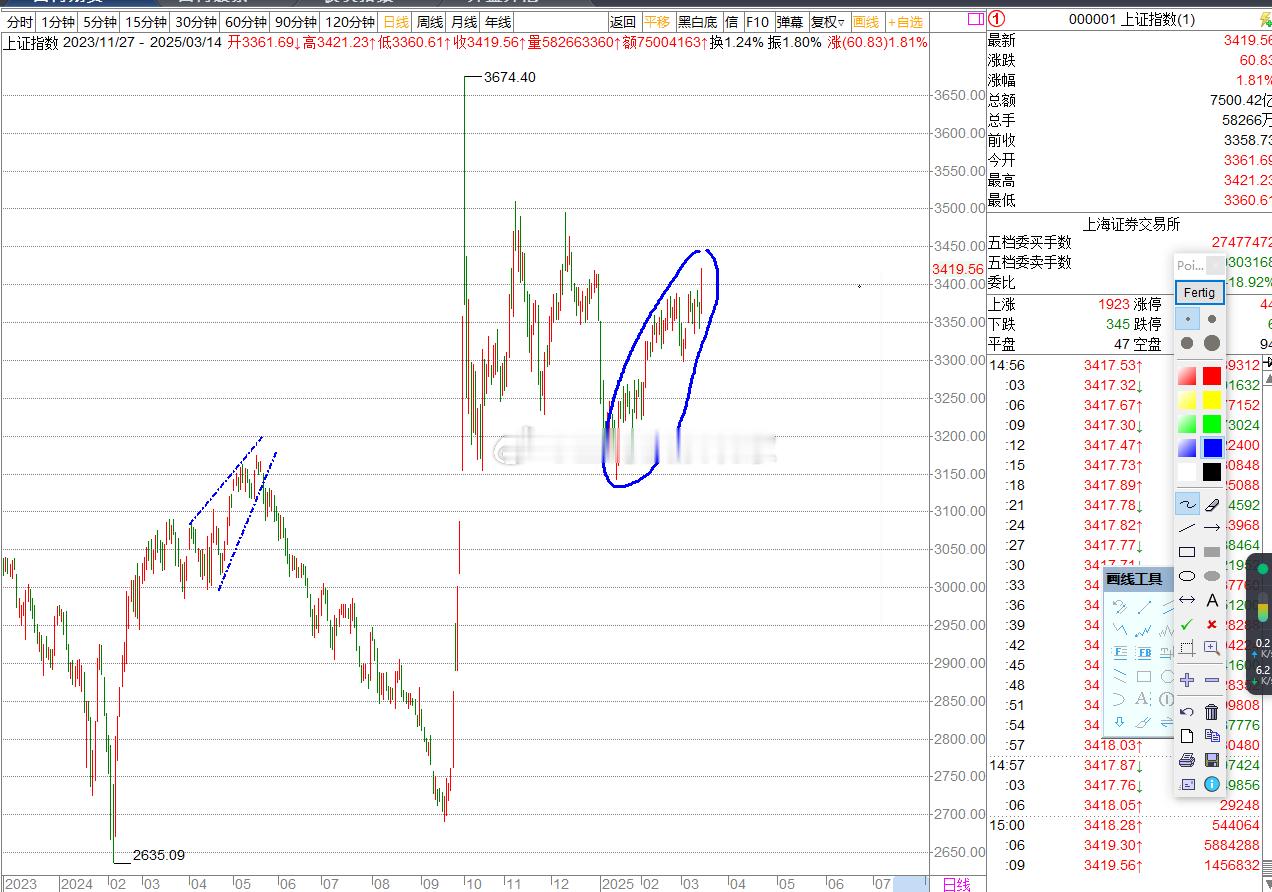Select the filled gray ellipse tool
This screenshot has width=1272, height=892.
pos(1212,576)
